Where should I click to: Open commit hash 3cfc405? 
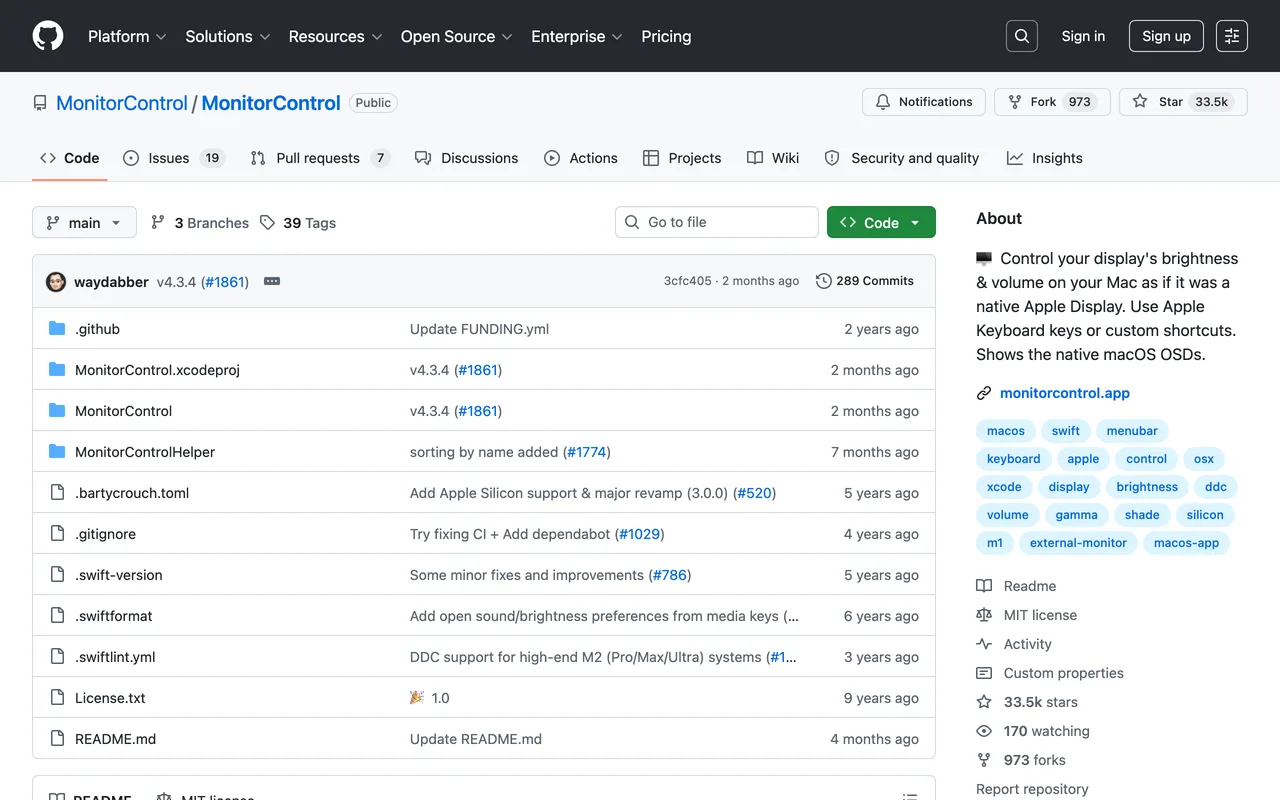pyautogui.click(x=688, y=281)
